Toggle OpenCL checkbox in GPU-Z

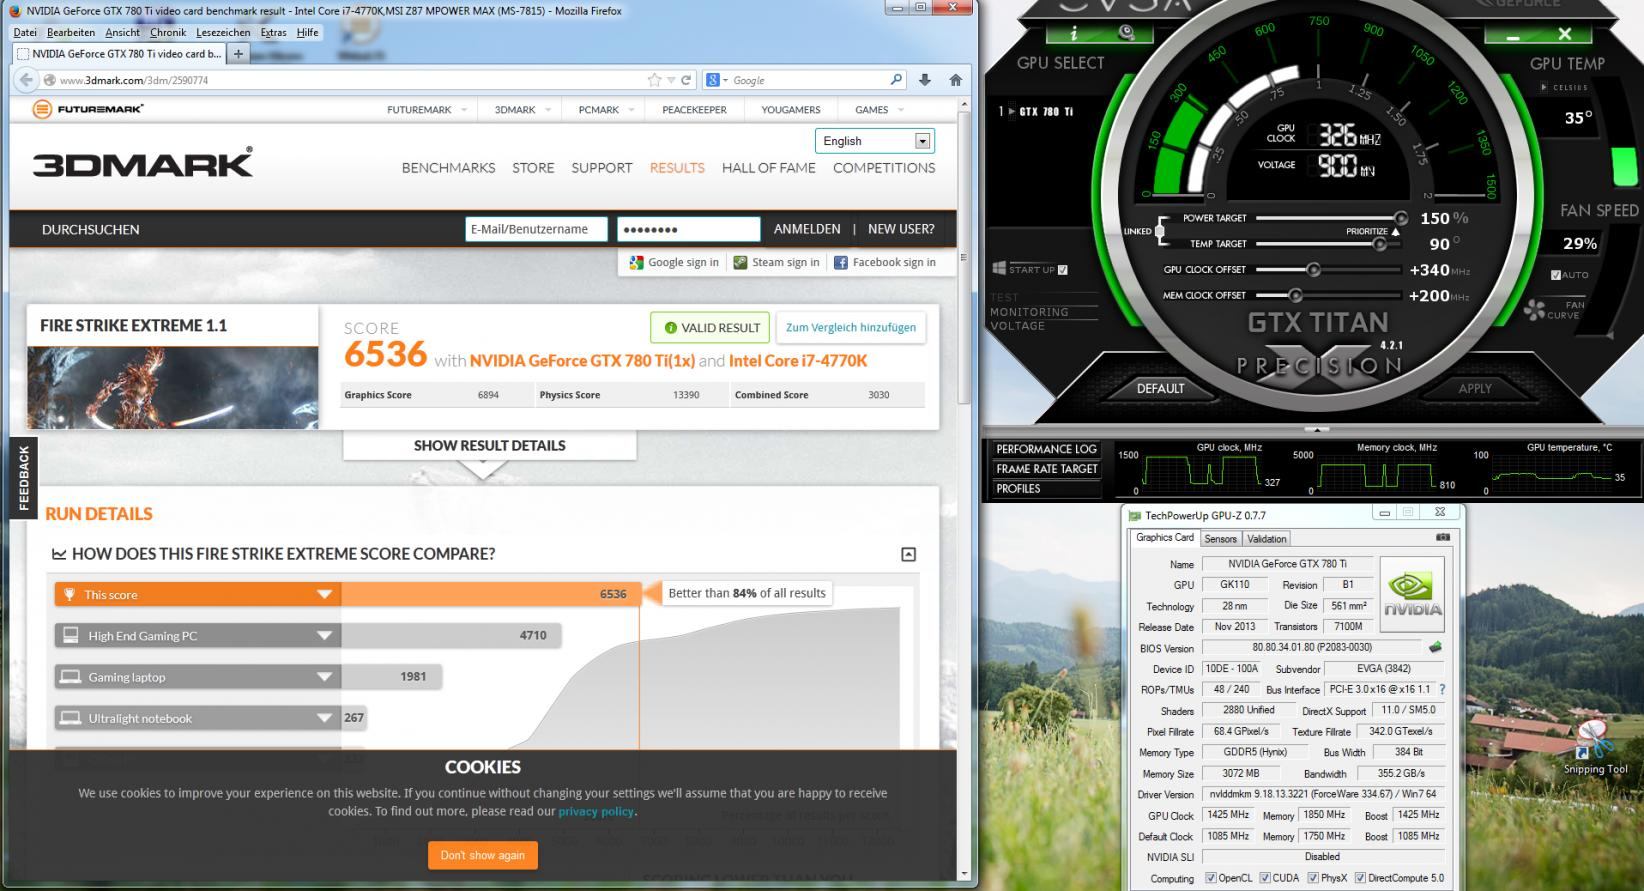(x=1211, y=878)
